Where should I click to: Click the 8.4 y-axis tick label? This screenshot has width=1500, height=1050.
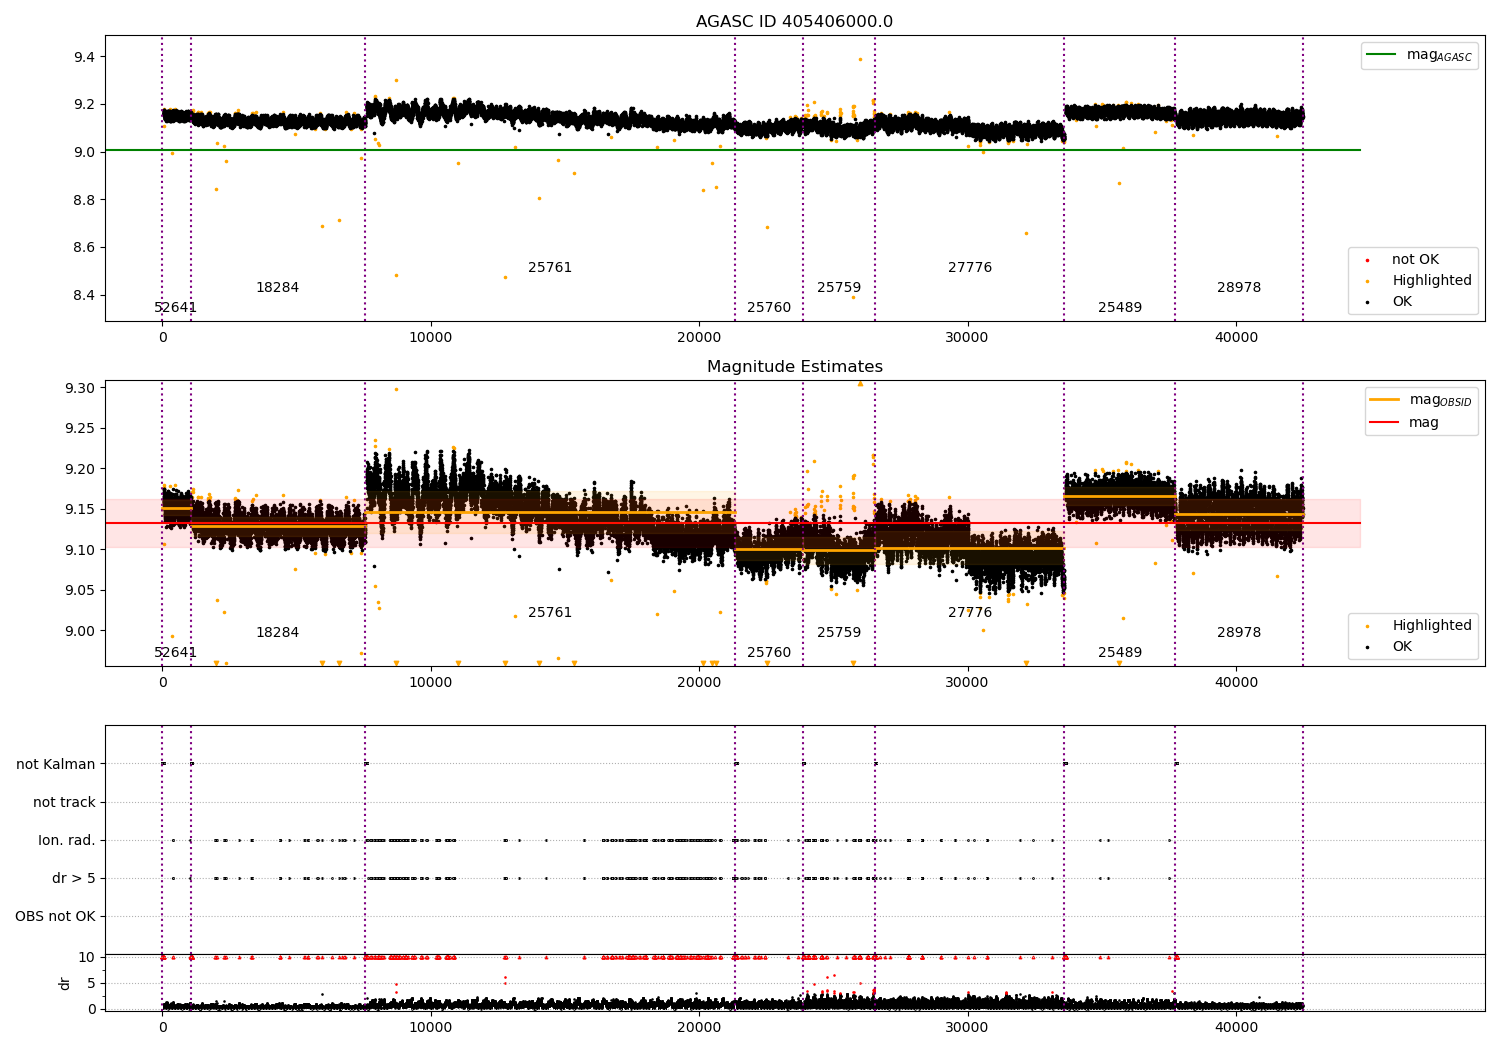pos(84,296)
